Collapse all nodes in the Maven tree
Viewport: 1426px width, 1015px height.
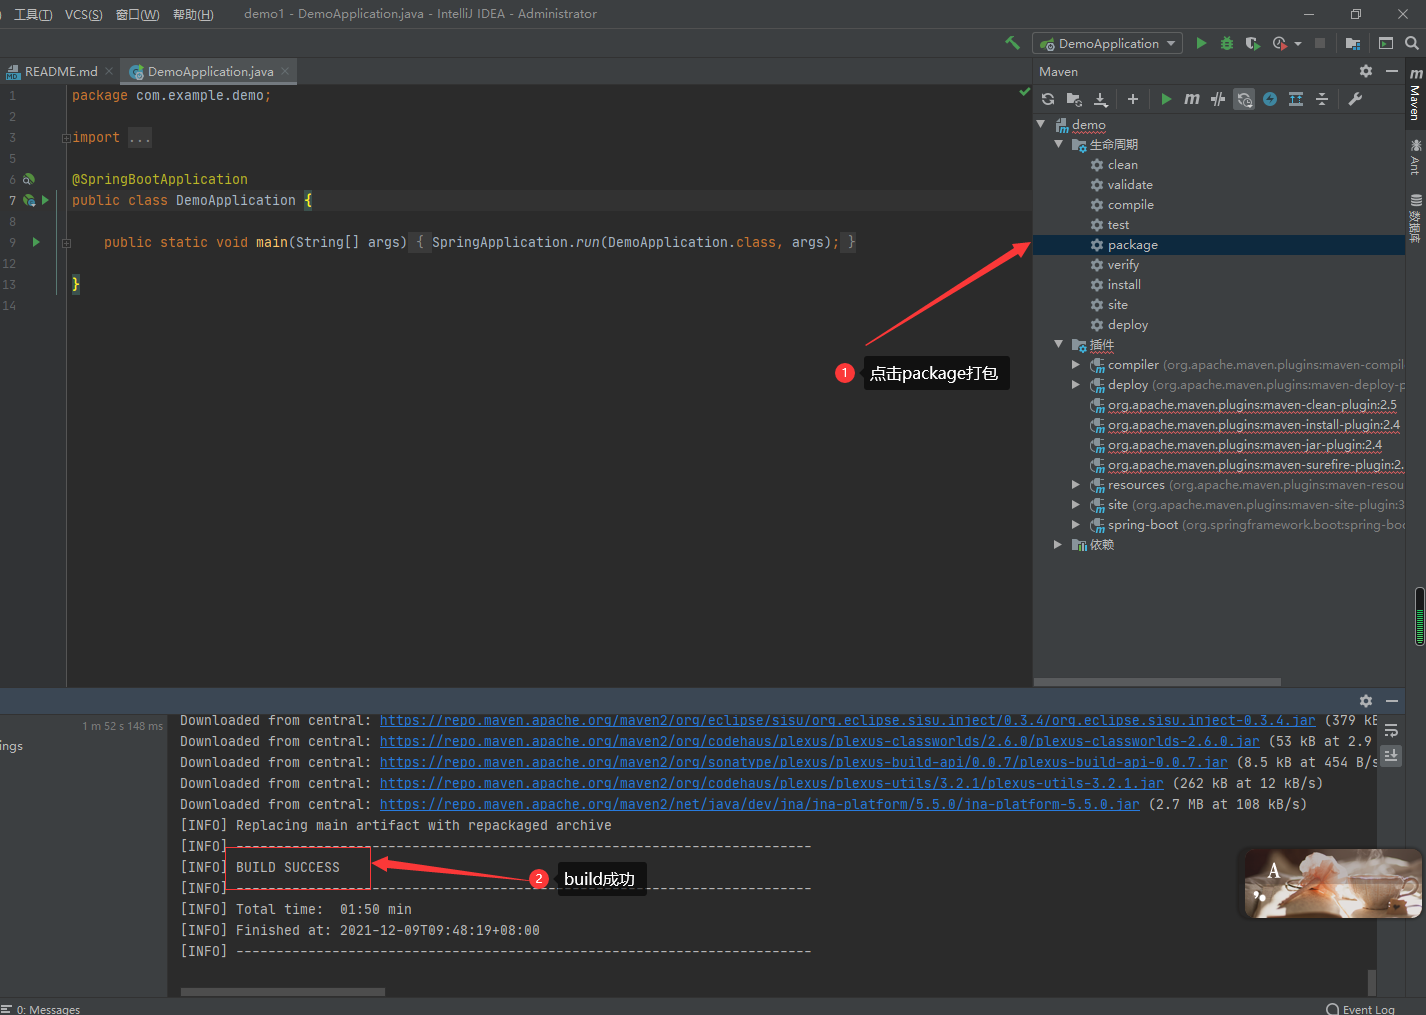(1319, 99)
